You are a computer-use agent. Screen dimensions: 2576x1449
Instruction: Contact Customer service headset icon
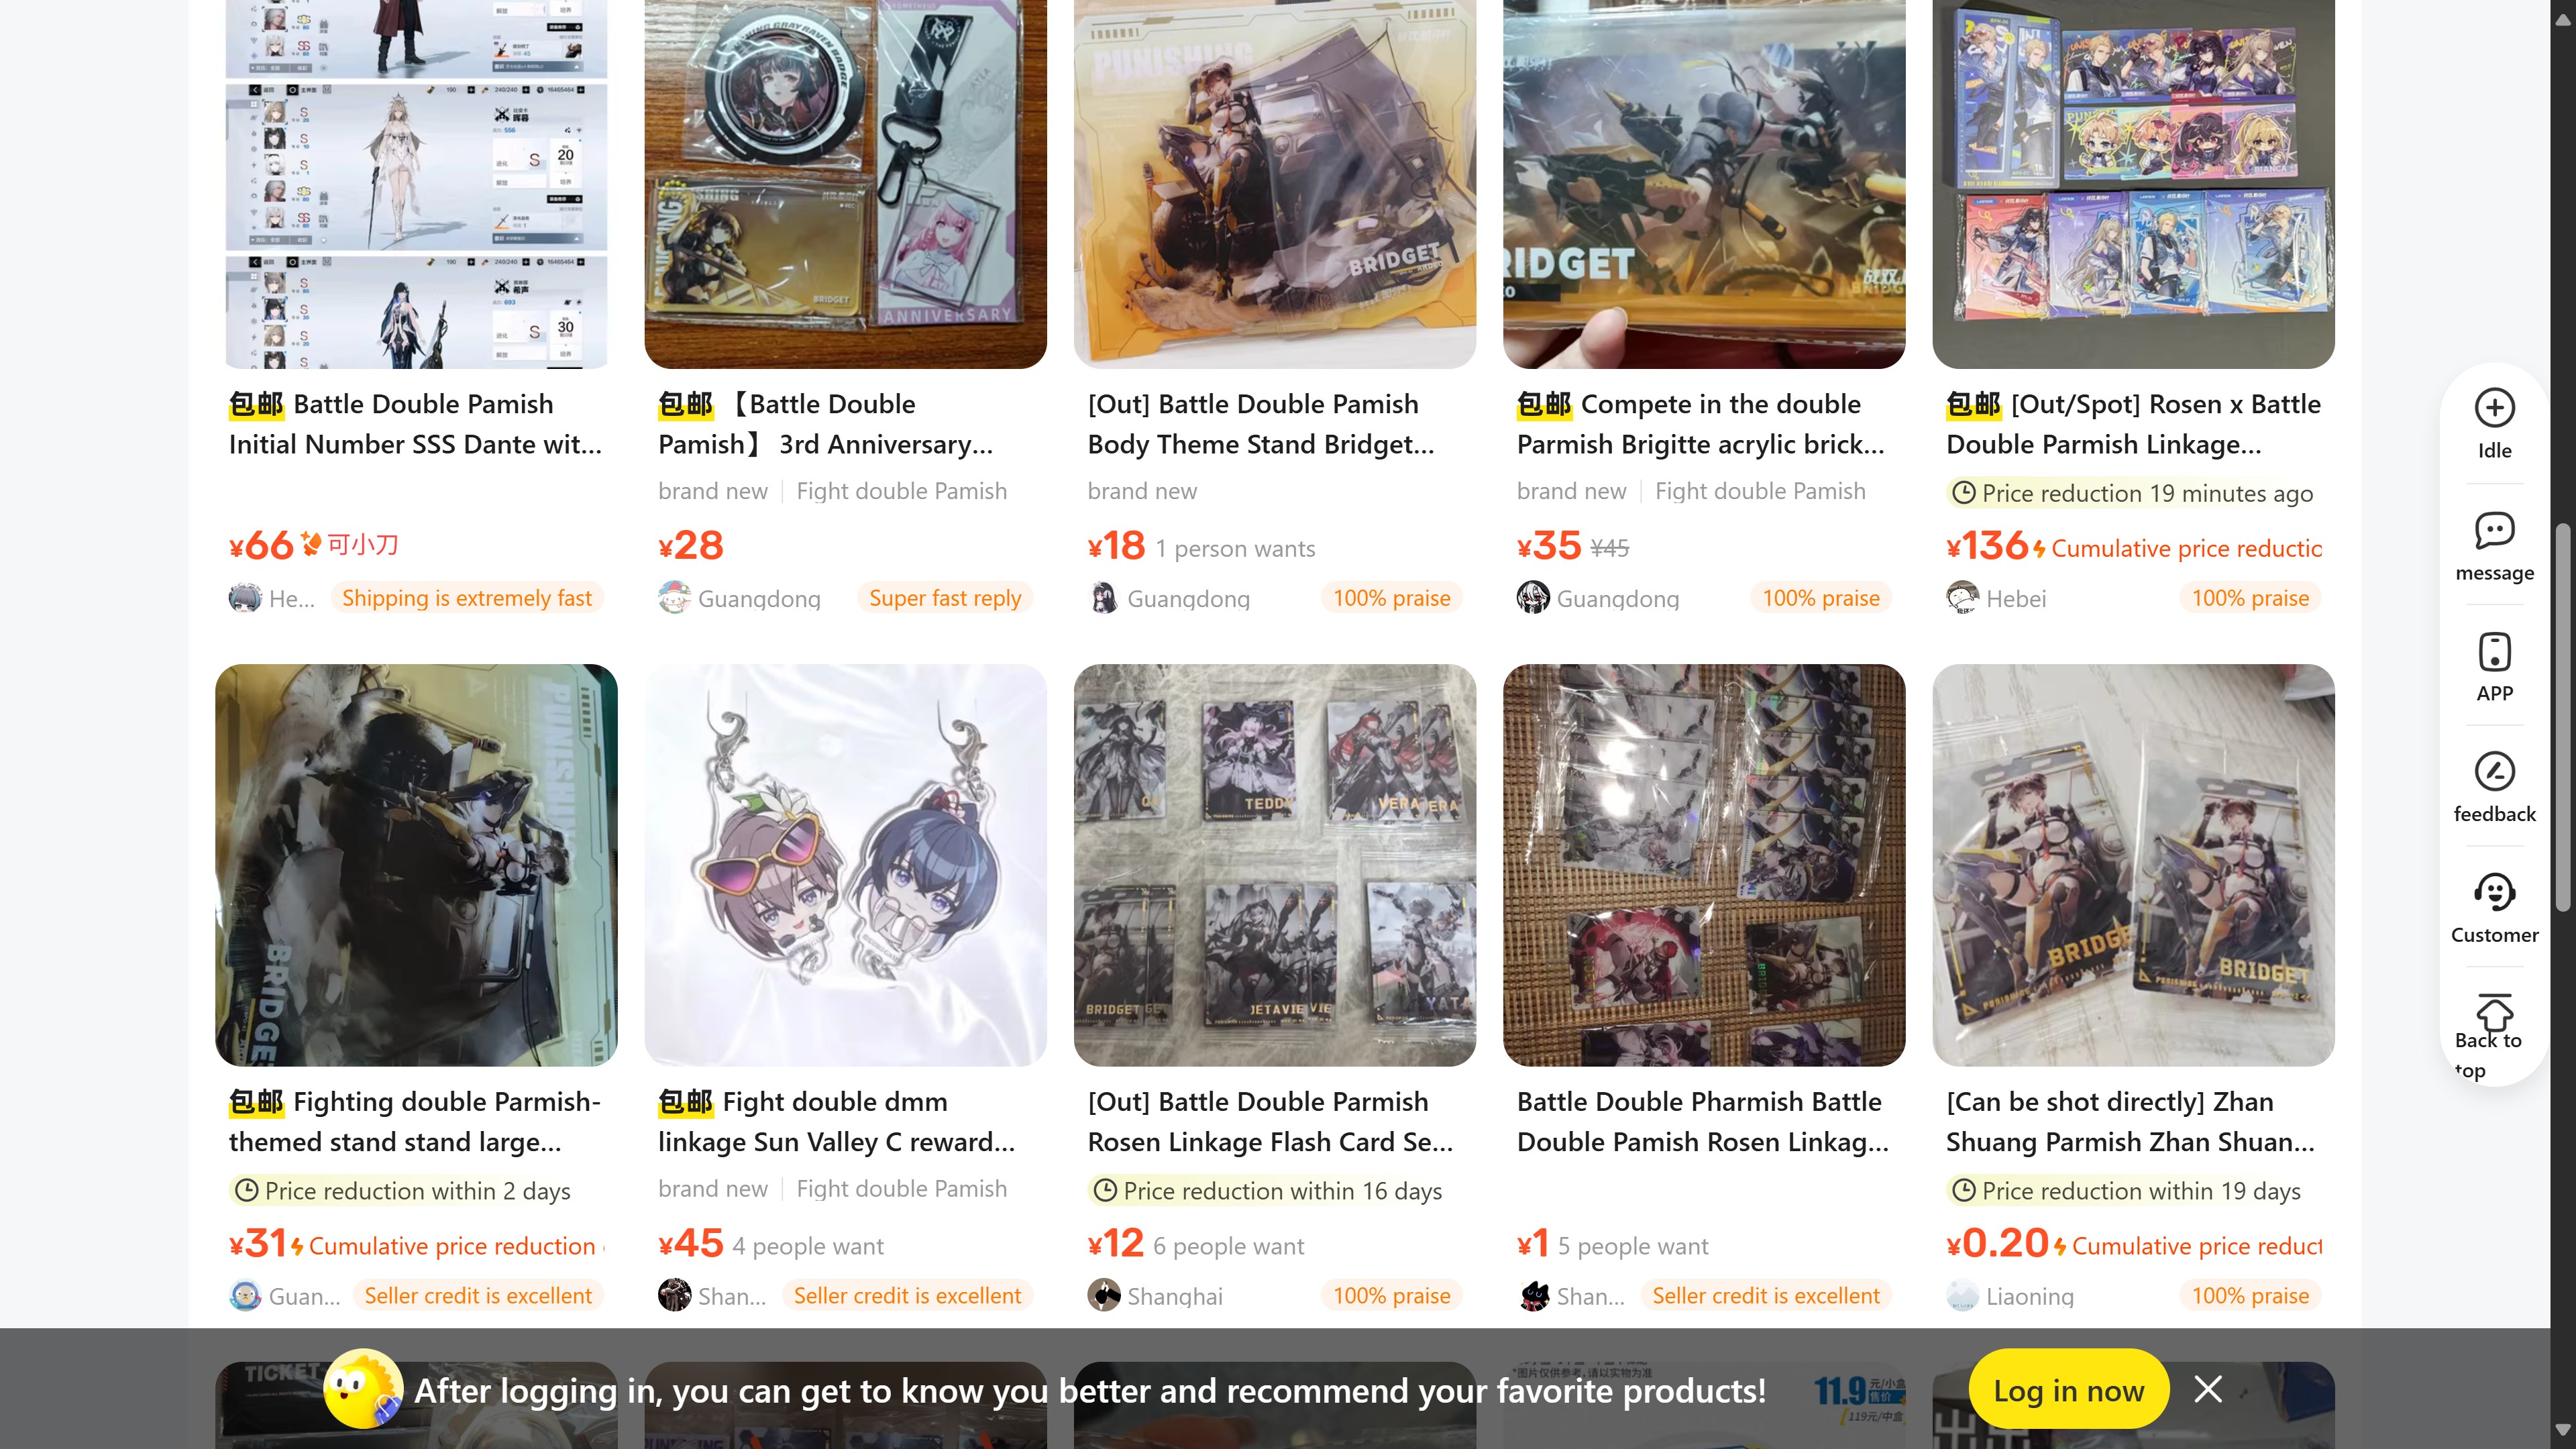click(x=2494, y=893)
